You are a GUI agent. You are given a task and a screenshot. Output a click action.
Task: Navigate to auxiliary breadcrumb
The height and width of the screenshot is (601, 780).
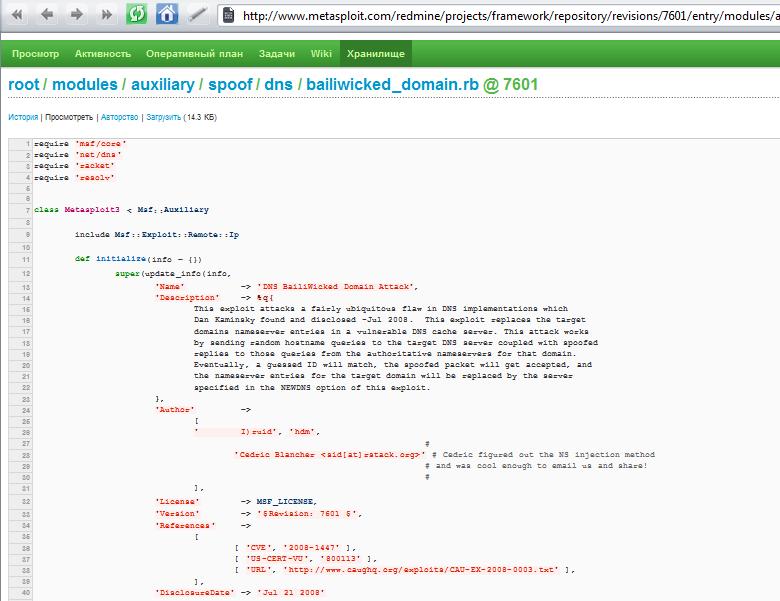163,85
